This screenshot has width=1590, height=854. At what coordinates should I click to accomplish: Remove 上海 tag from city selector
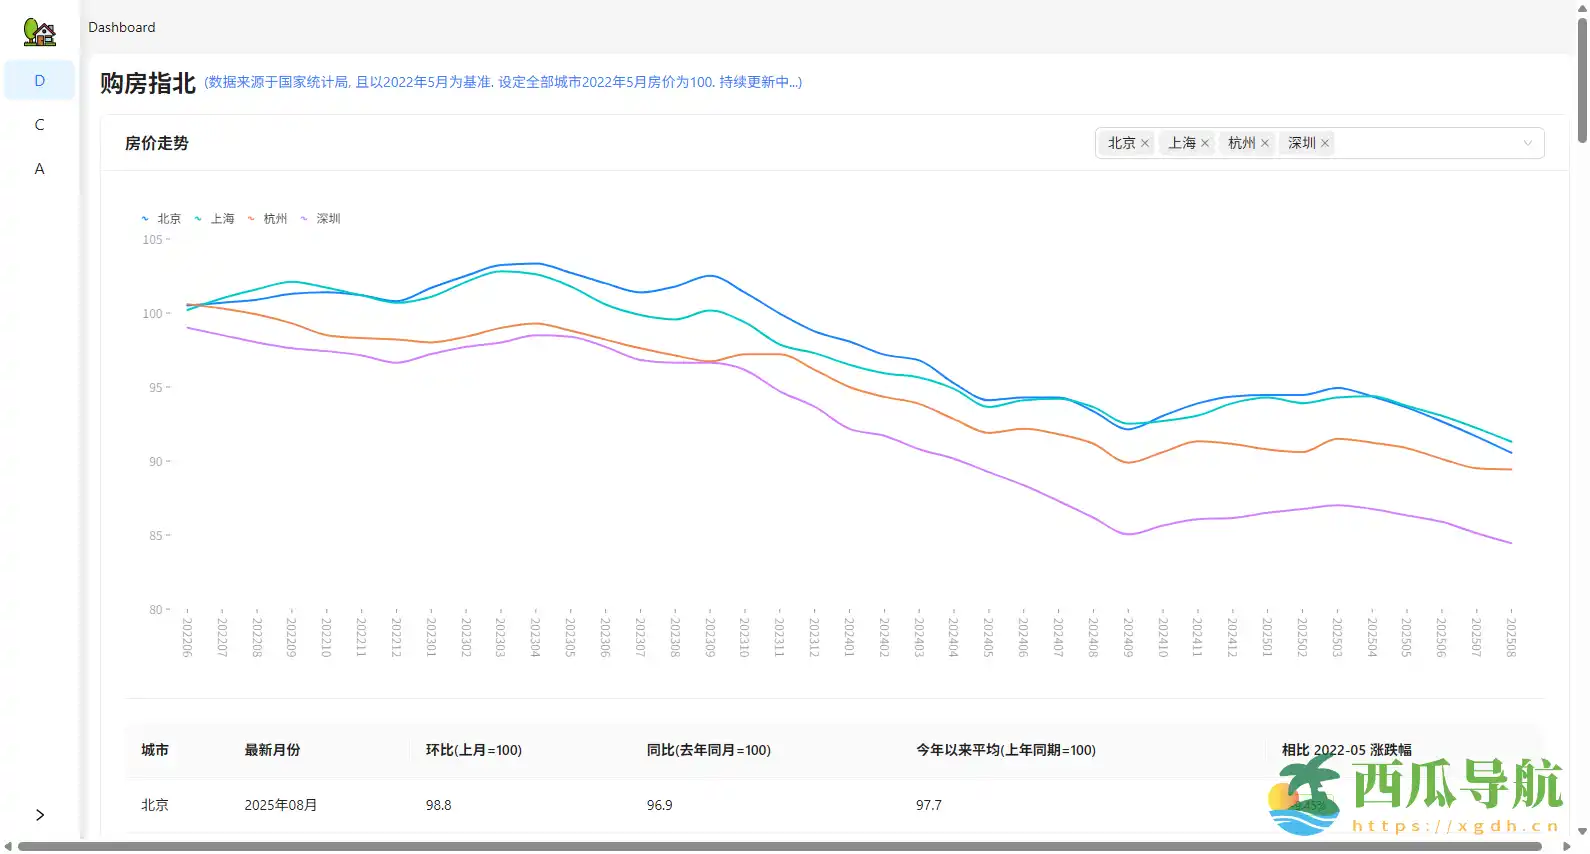click(1205, 144)
